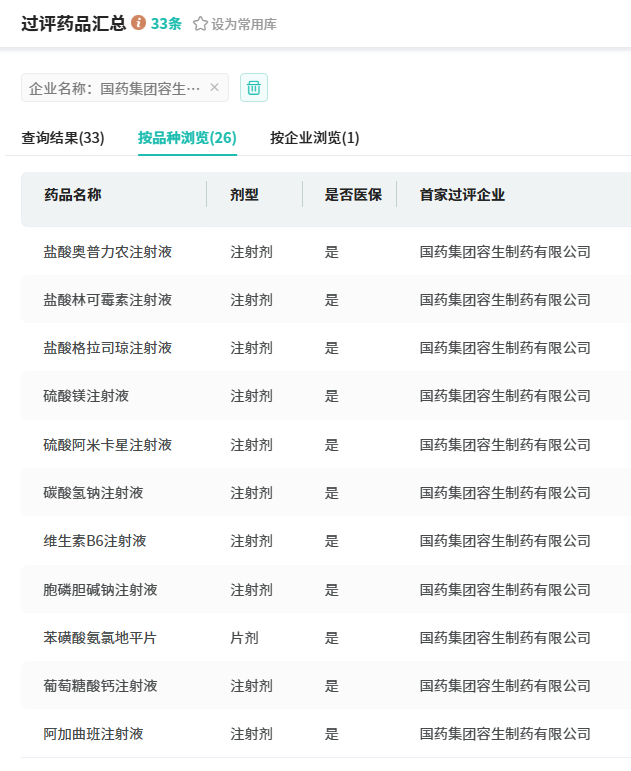The width and height of the screenshot is (631, 771).
Task: Open 盐酸林可霉素注射液 drug entry
Action: 108,299
